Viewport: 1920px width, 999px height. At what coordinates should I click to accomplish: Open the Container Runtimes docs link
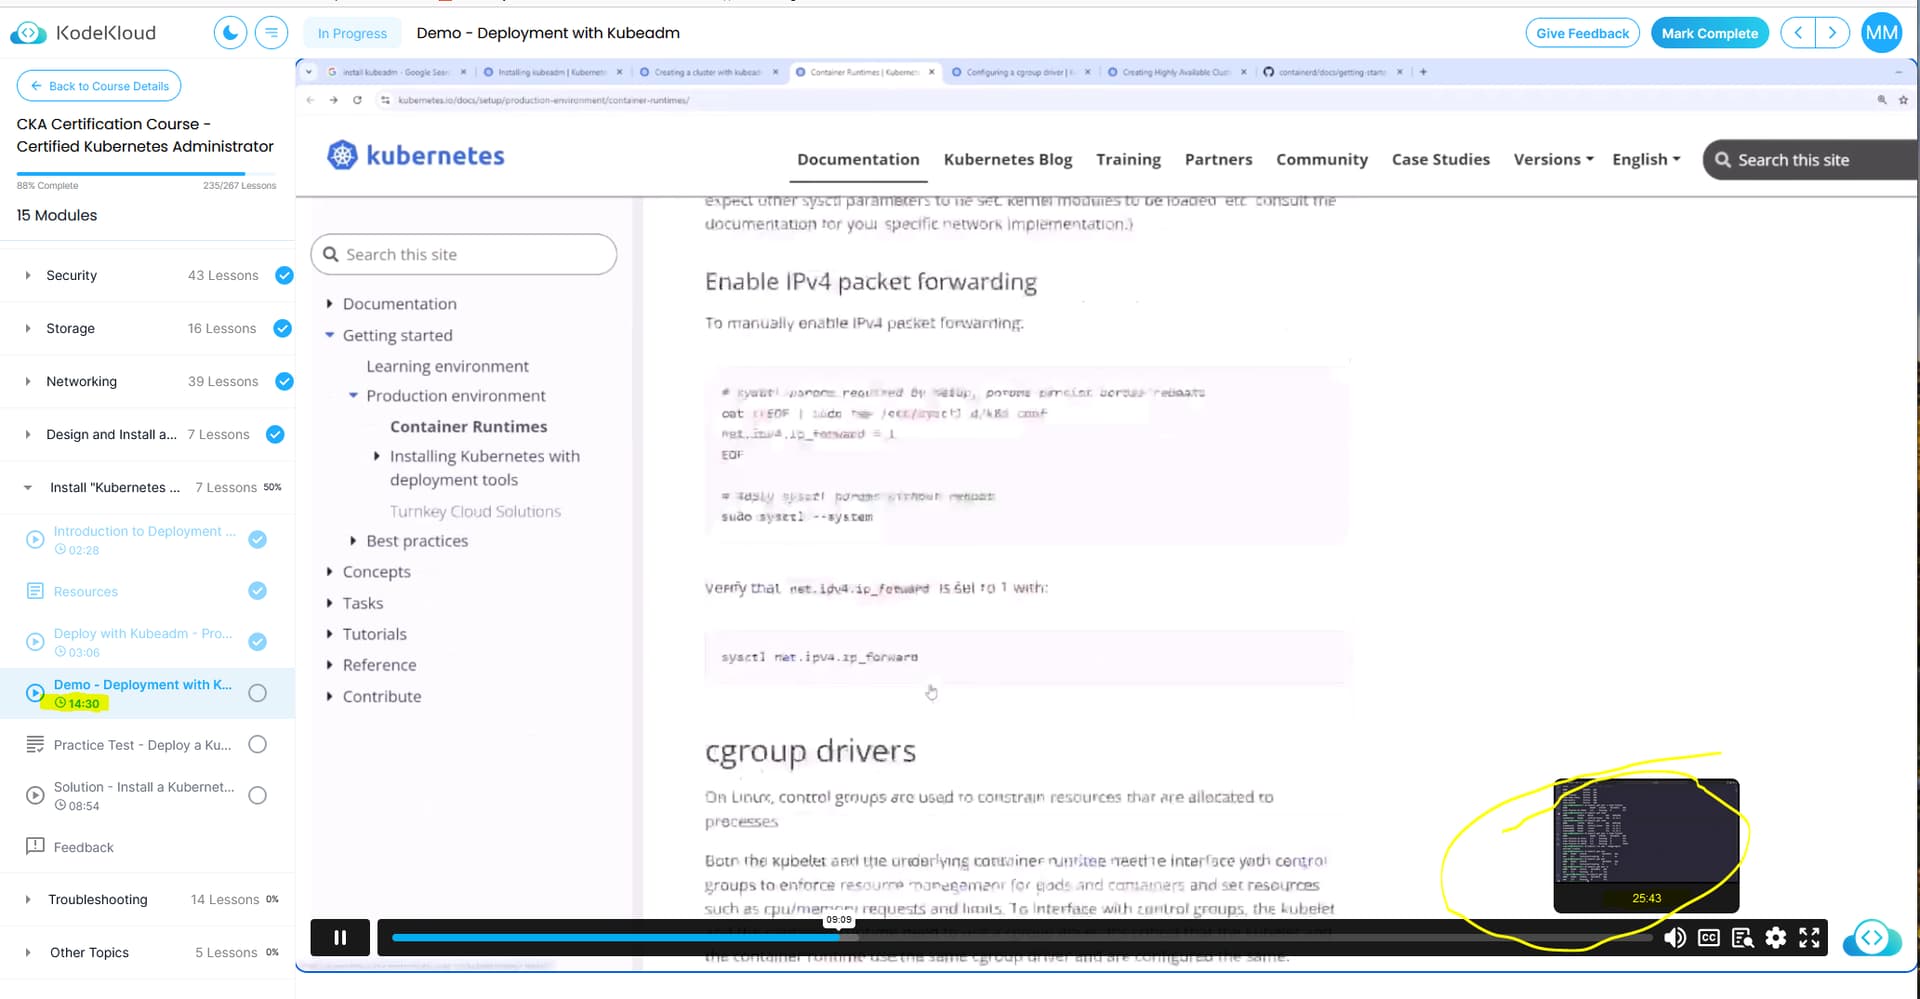468,426
